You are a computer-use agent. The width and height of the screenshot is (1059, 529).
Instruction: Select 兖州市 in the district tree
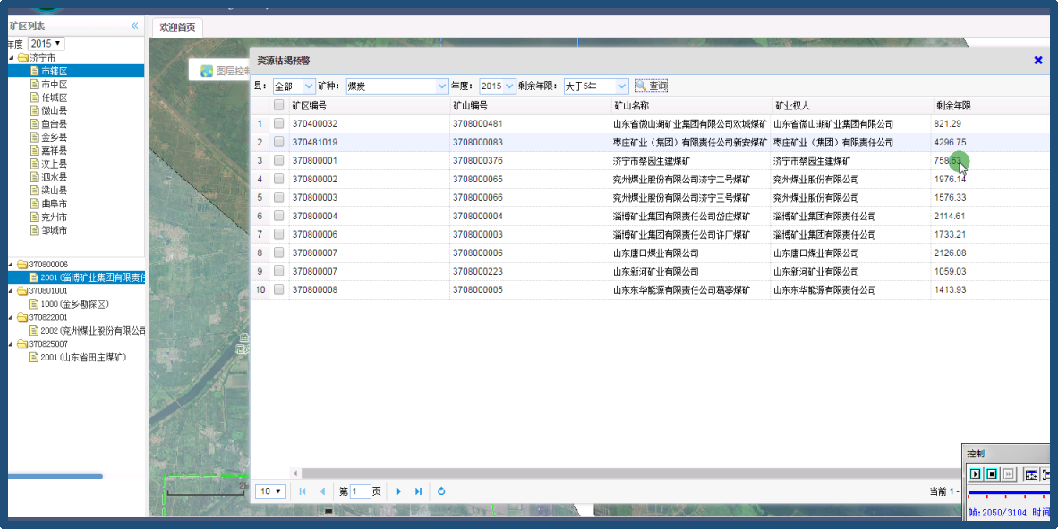[x=54, y=217]
